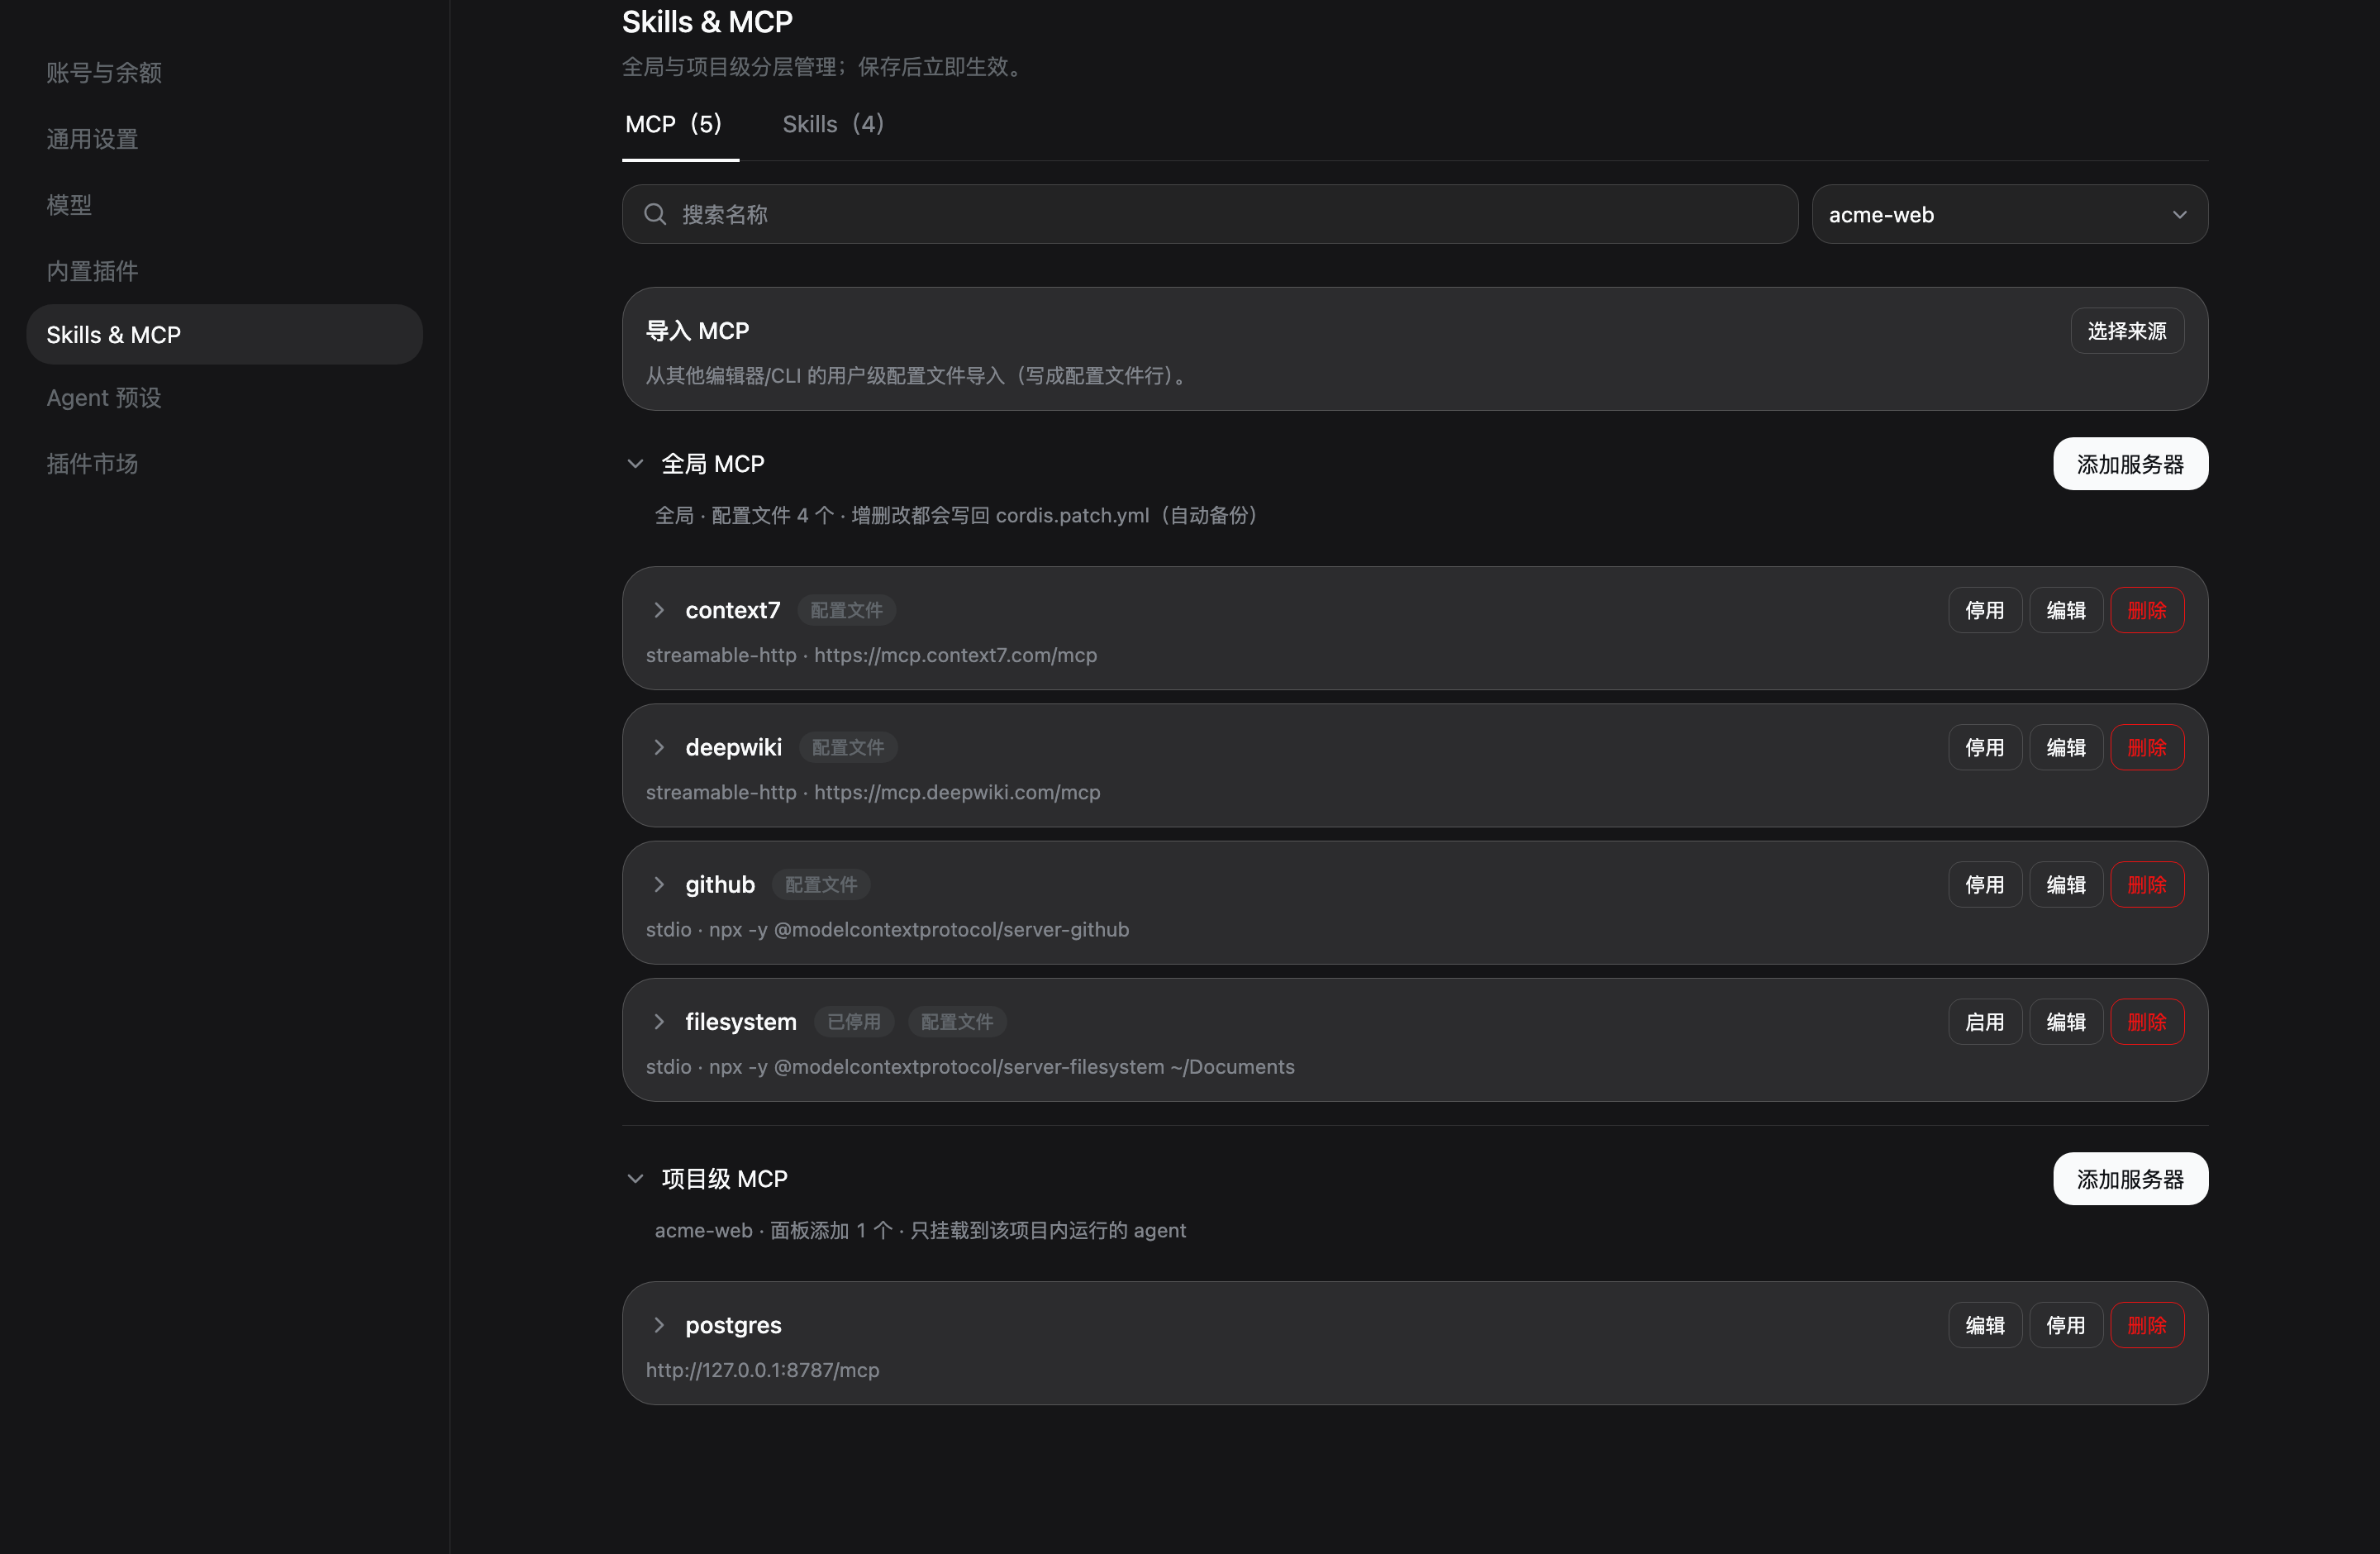2380x1554 pixels.
Task: Disable the postgres server with 停用
Action: (2066, 1325)
